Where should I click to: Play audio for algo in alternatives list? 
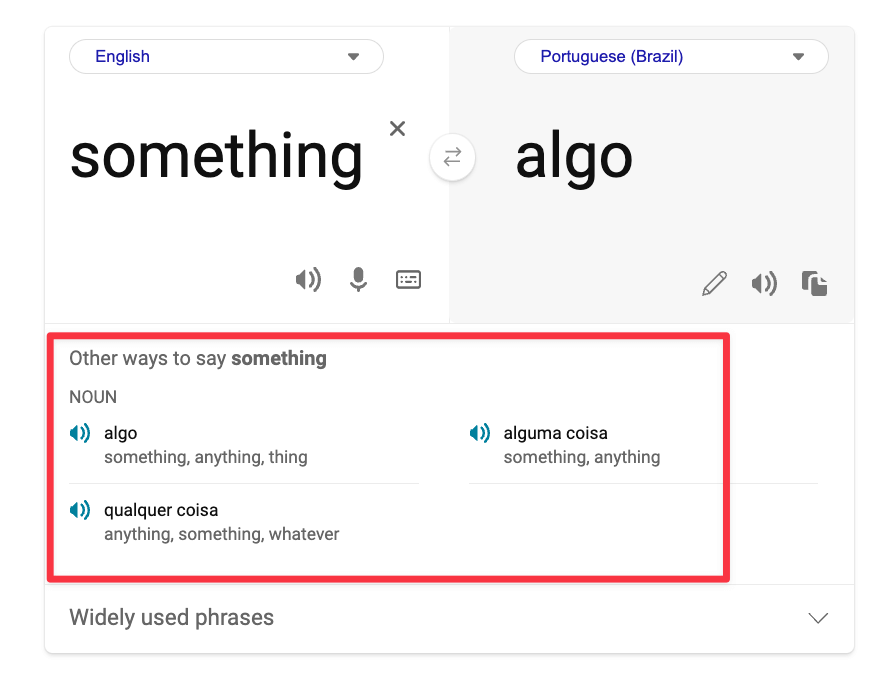79,433
